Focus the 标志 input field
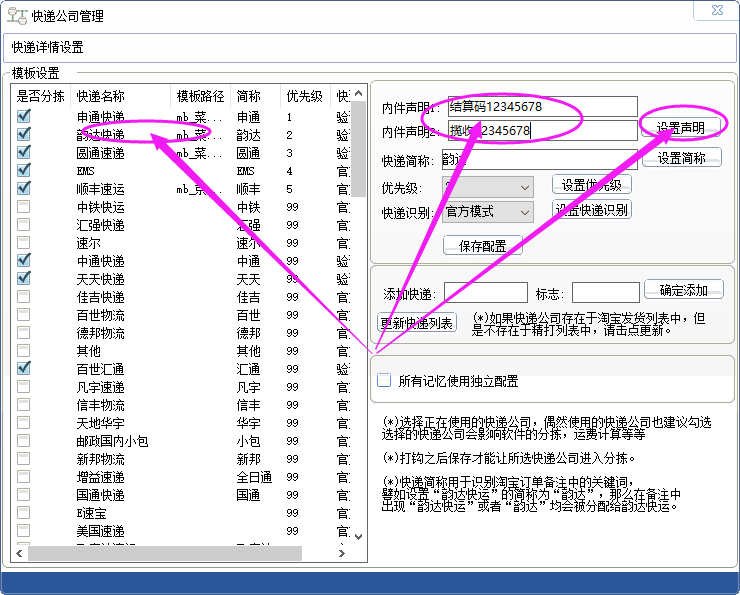Viewport: 740px width, 595px height. tap(606, 293)
